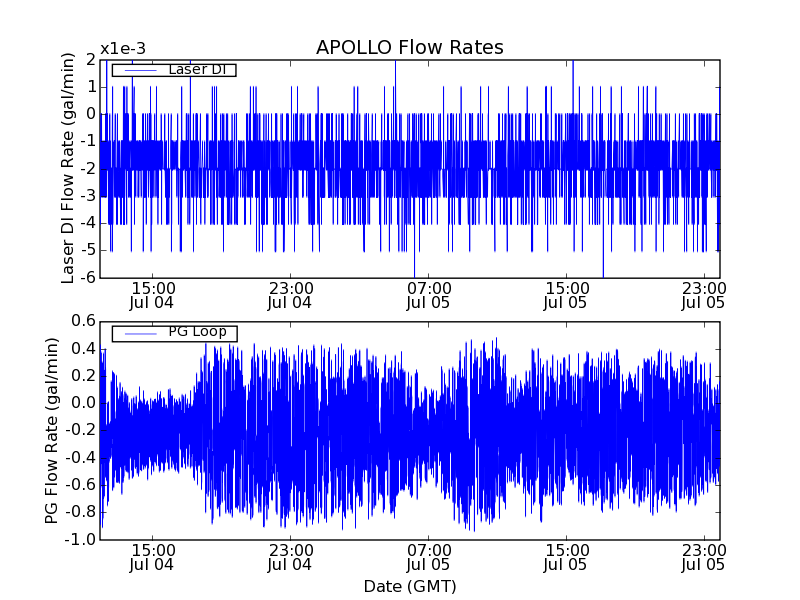Click the '2' tick on Laser DI y-axis

91,60
